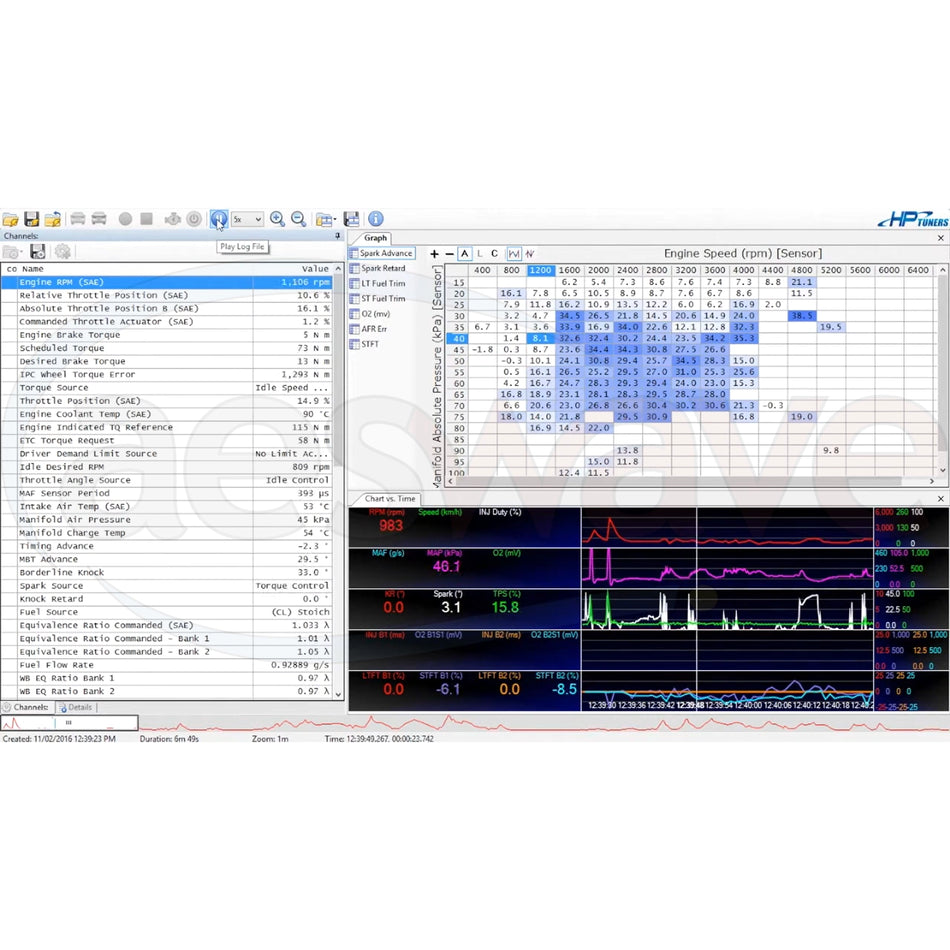This screenshot has width=950, height=950.
Task: Select the Zoom Out magnifier icon
Action: pos(299,218)
